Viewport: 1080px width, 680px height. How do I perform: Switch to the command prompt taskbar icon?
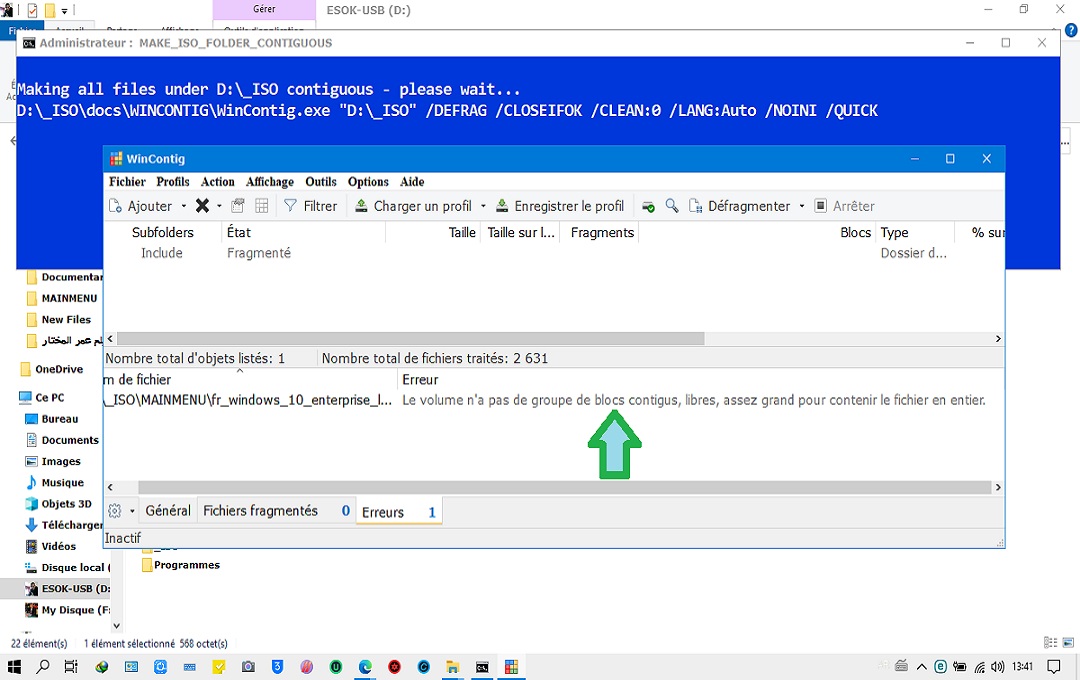click(x=482, y=667)
